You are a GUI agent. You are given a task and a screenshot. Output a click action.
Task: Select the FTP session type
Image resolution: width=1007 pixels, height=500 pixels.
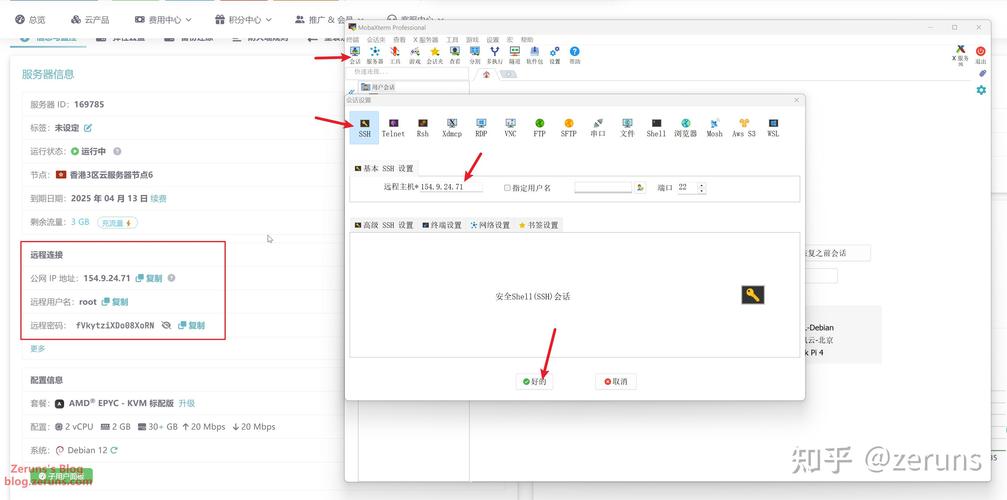coord(539,128)
